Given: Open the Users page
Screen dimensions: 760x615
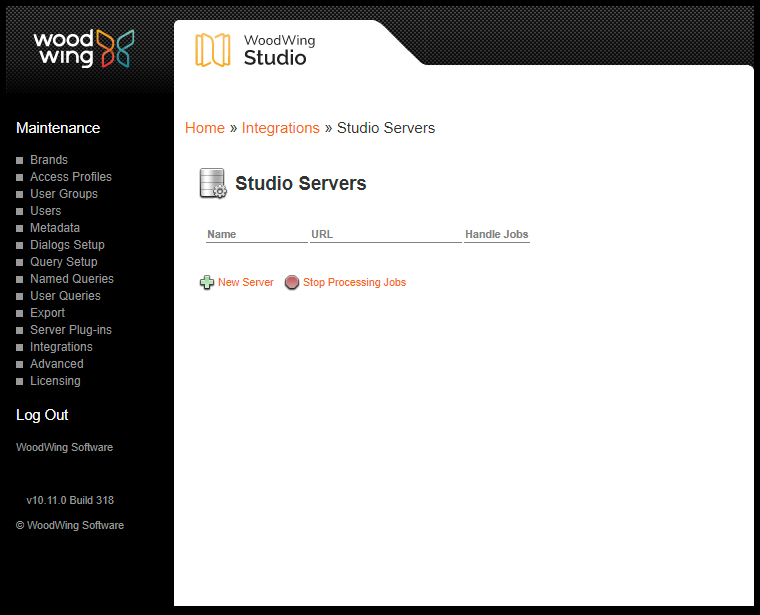Looking at the screenshot, I should [46, 211].
